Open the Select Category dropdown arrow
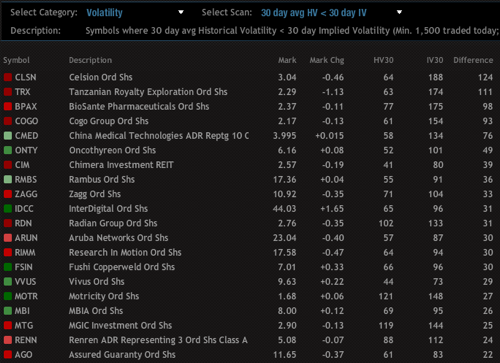500x363 pixels. tap(181, 12)
